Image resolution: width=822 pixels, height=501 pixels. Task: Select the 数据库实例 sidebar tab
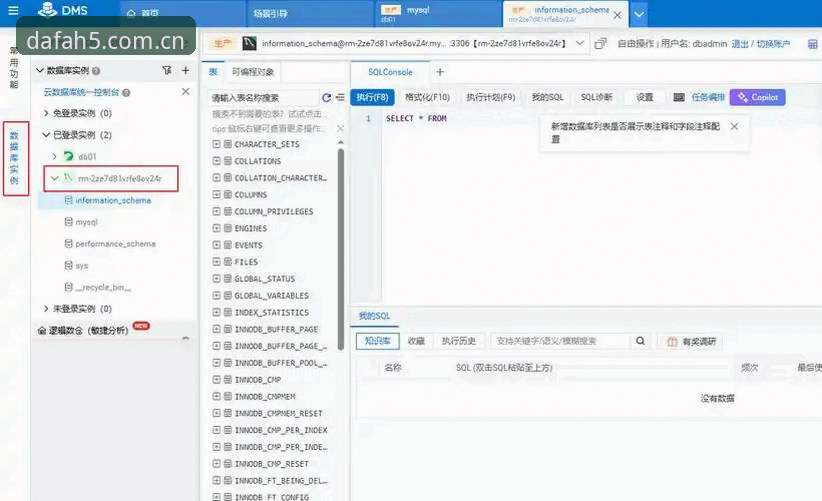pos(15,158)
